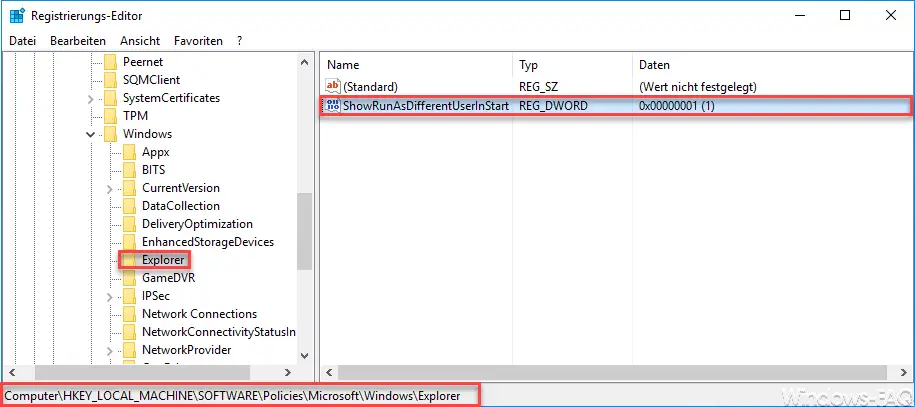Select the Peernet key label
Viewport: 915px width, 407px height.
[143, 62]
